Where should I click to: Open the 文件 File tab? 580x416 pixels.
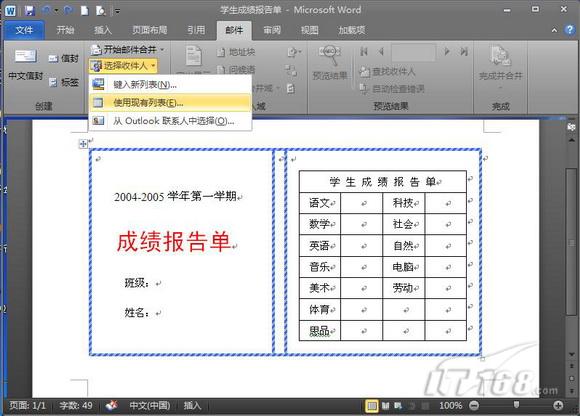(x=24, y=30)
